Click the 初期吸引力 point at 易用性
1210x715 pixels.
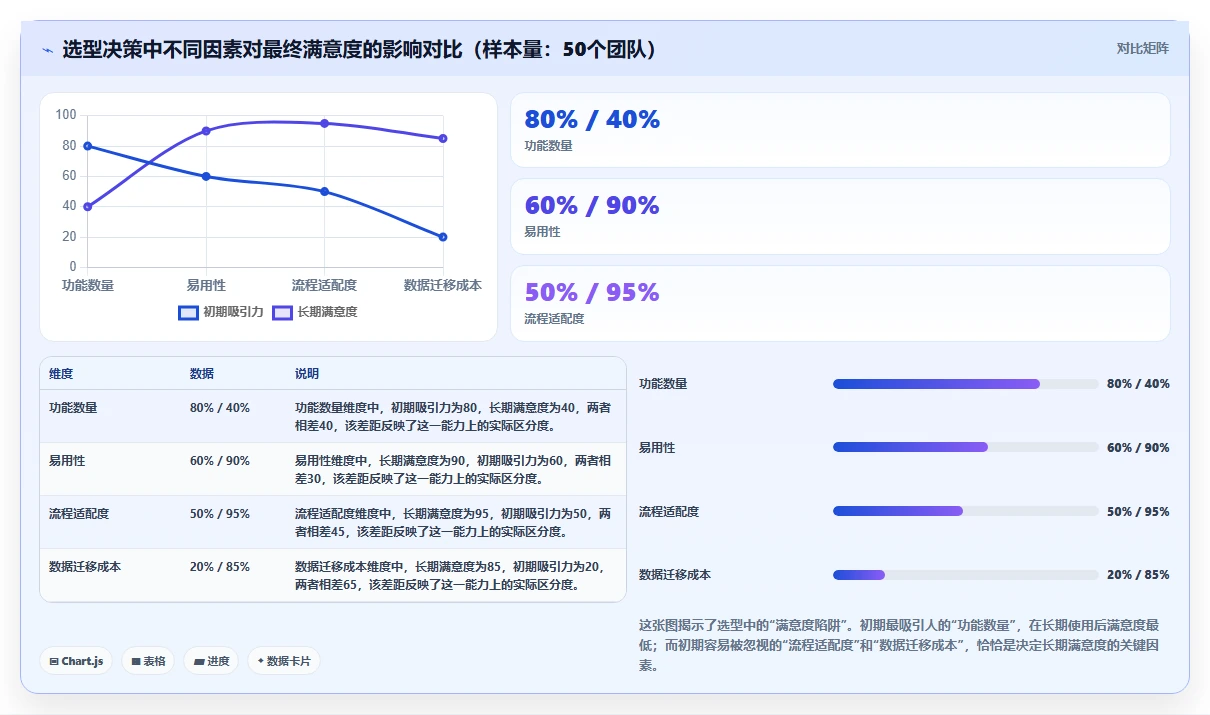pos(206,176)
